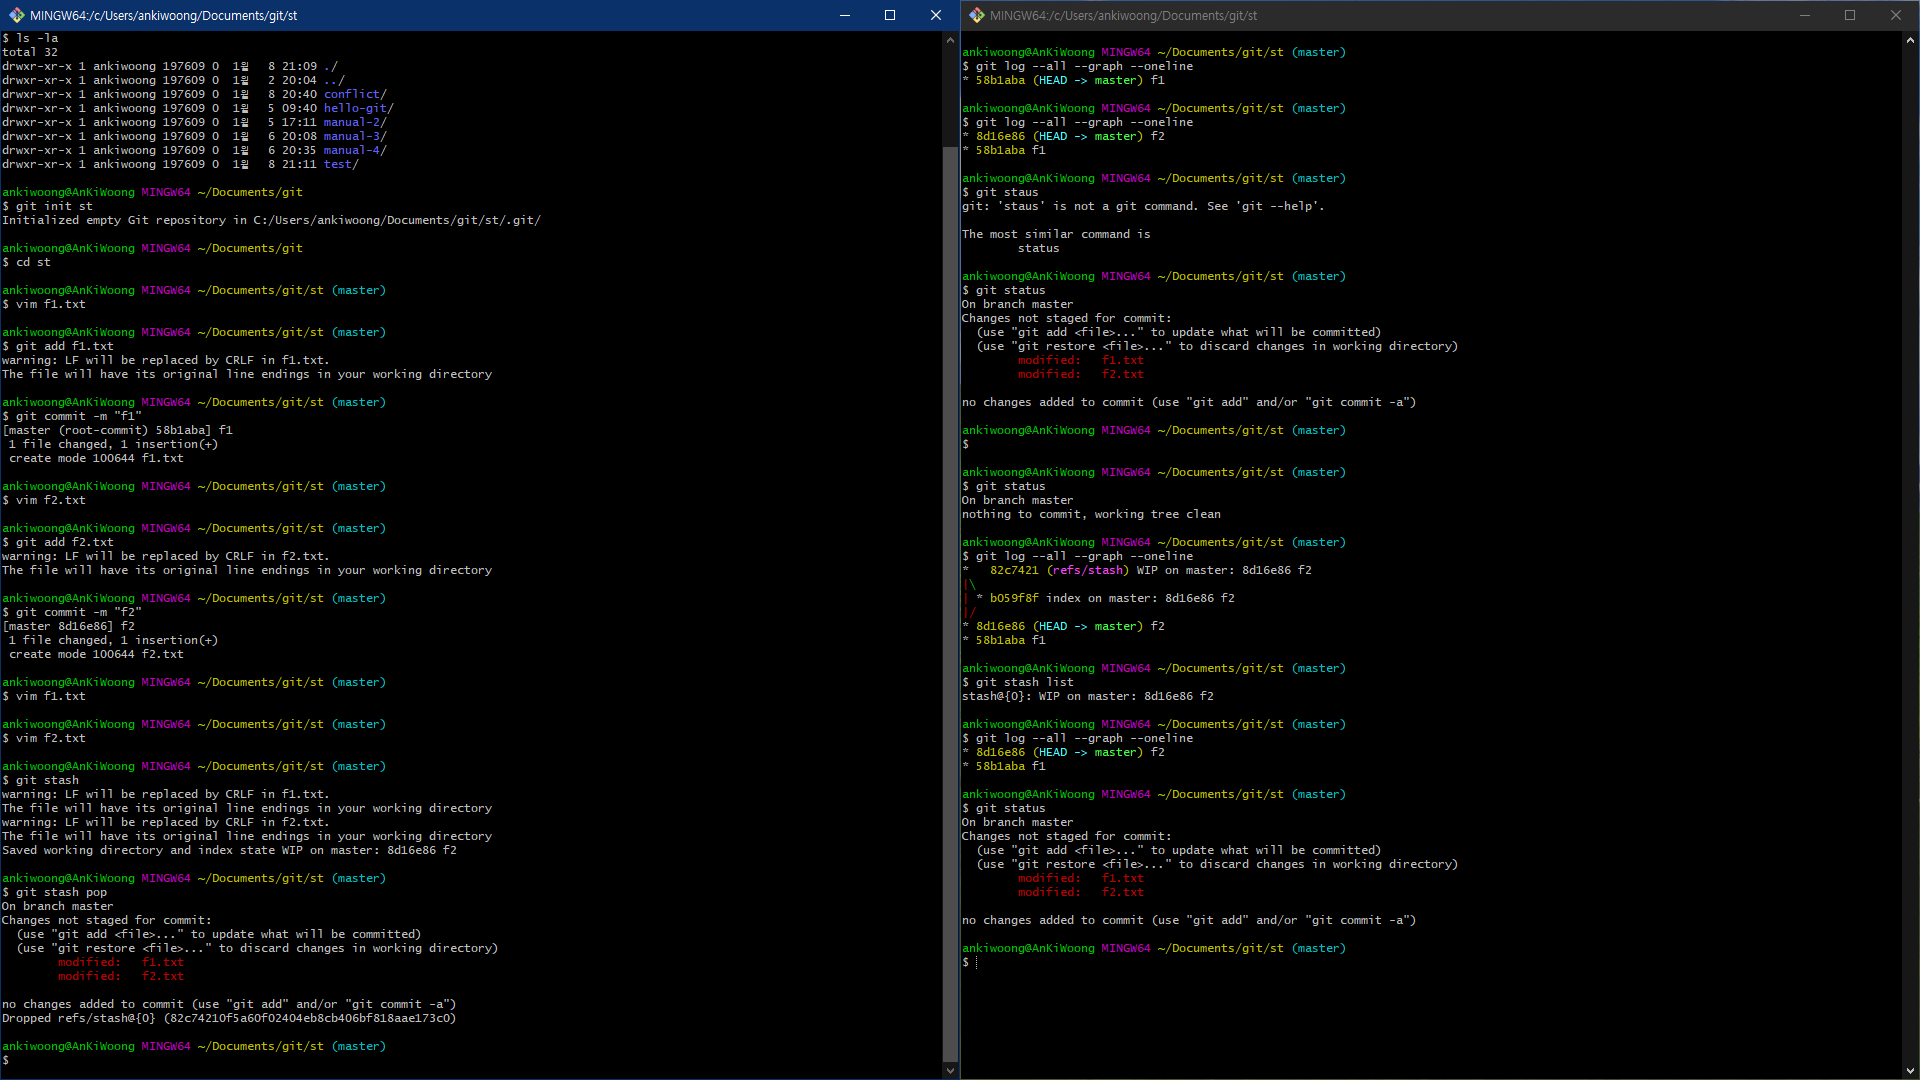The image size is (1920, 1080).
Task: Click the left window title bar text
Action: [x=163, y=15]
